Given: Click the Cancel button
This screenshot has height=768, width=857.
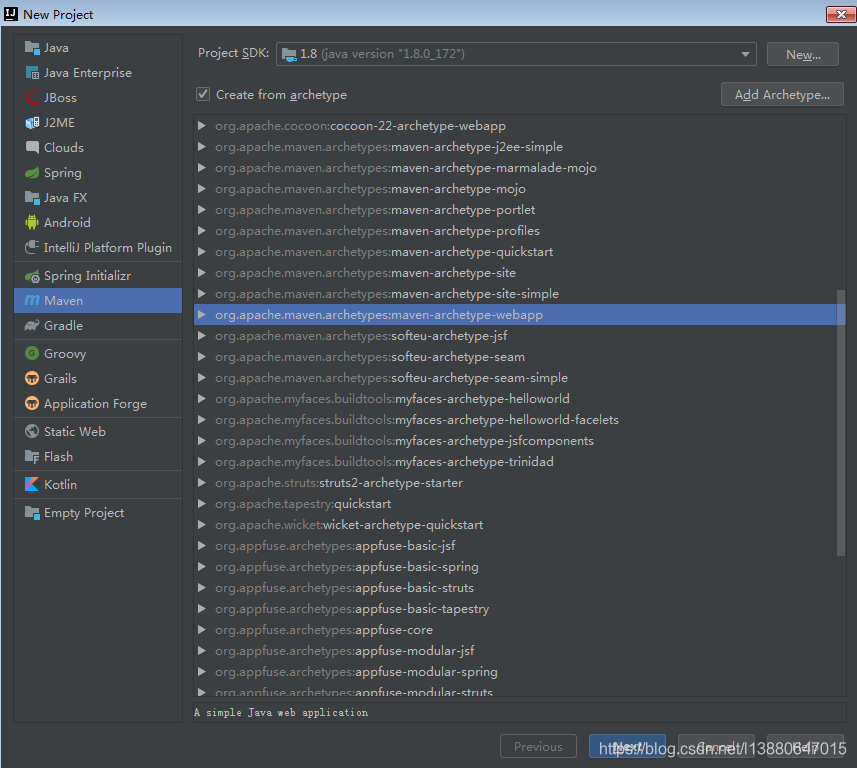Looking at the screenshot, I should 716,746.
